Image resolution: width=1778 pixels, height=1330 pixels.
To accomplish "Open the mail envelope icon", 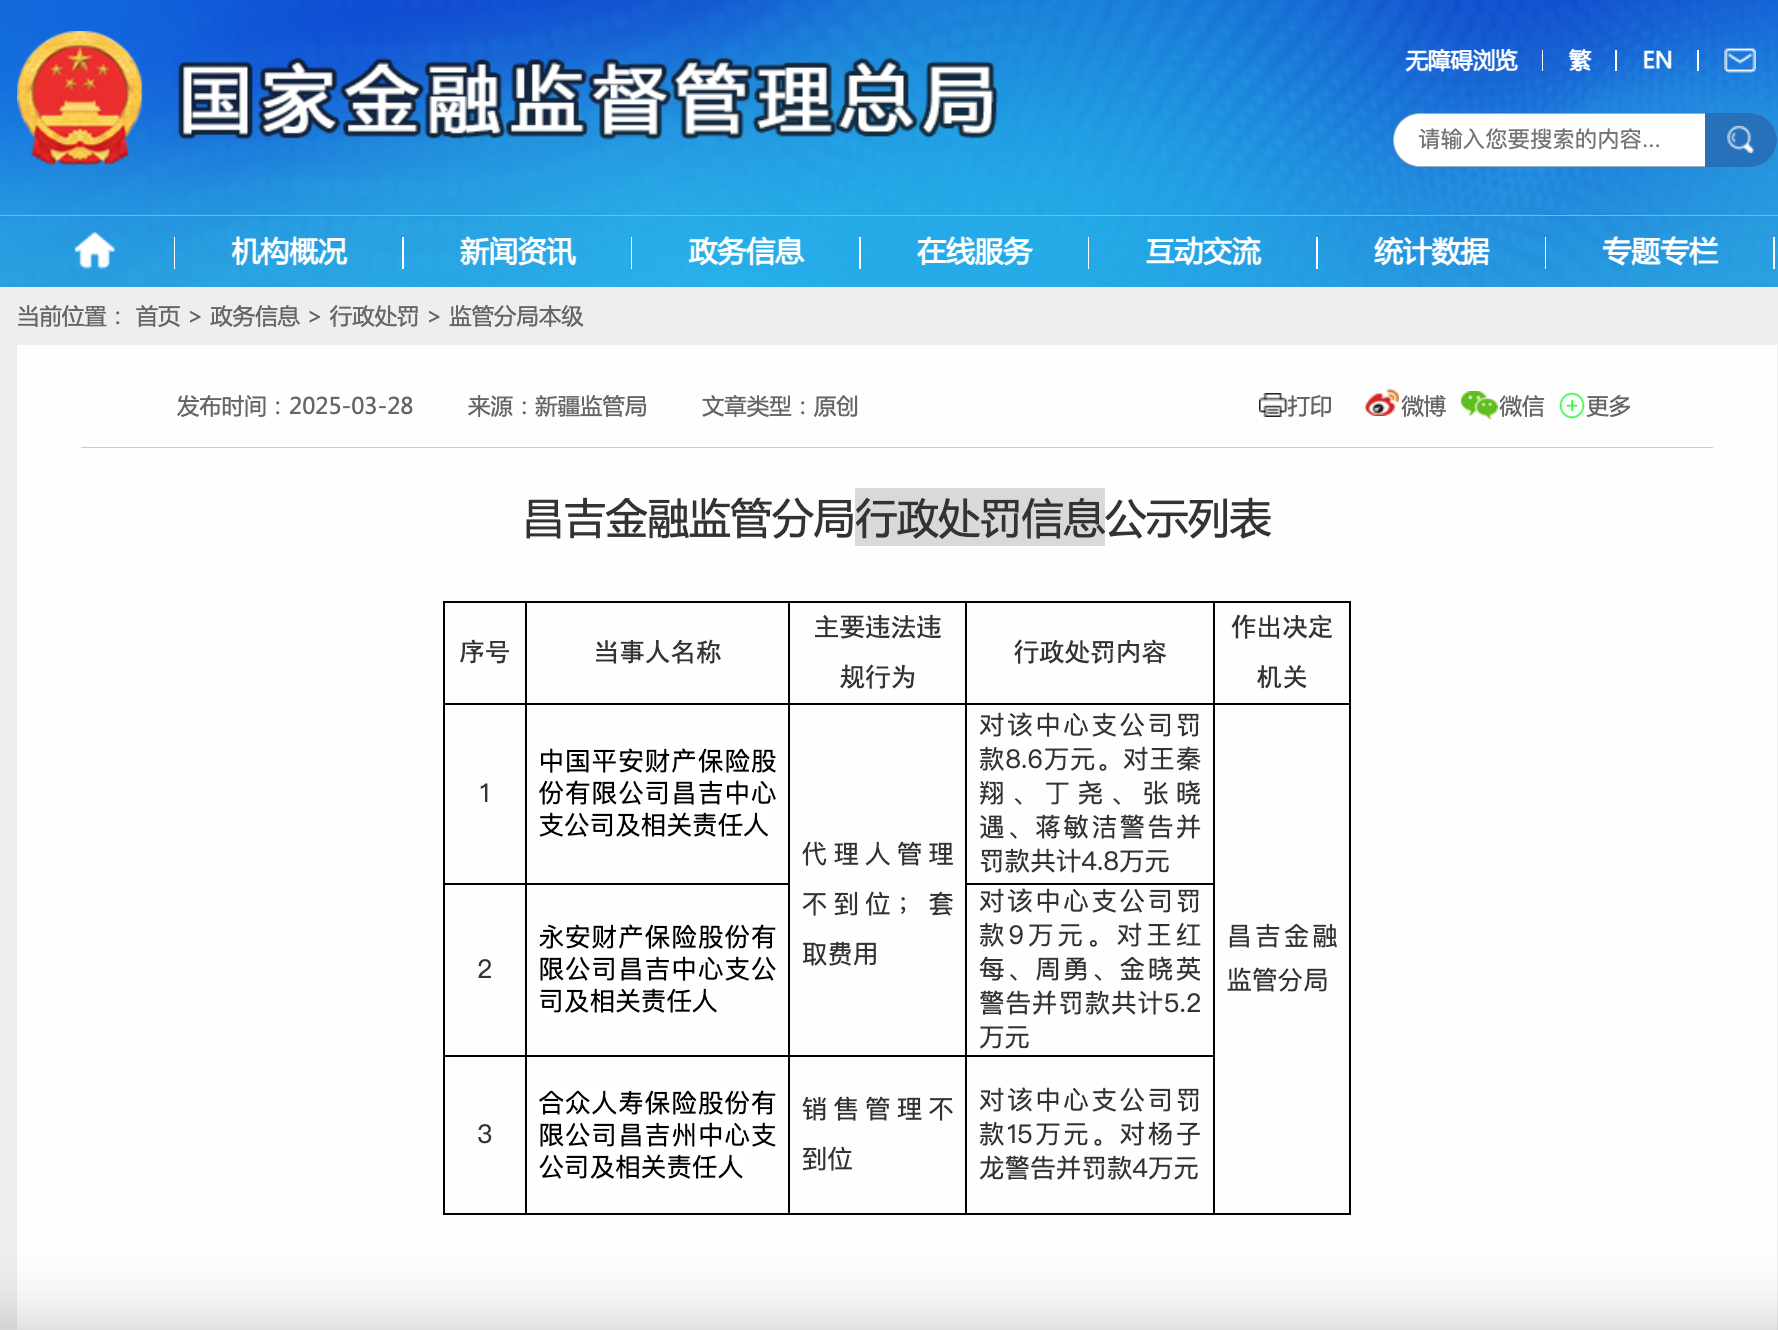I will pyautogui.click(x=1740, y=61).
